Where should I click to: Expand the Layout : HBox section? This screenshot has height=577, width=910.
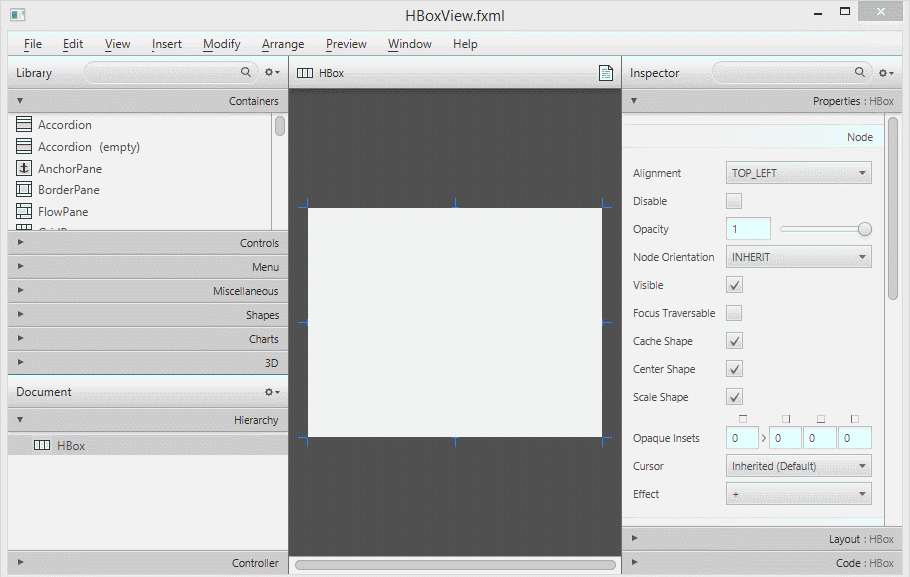[762, 539]
